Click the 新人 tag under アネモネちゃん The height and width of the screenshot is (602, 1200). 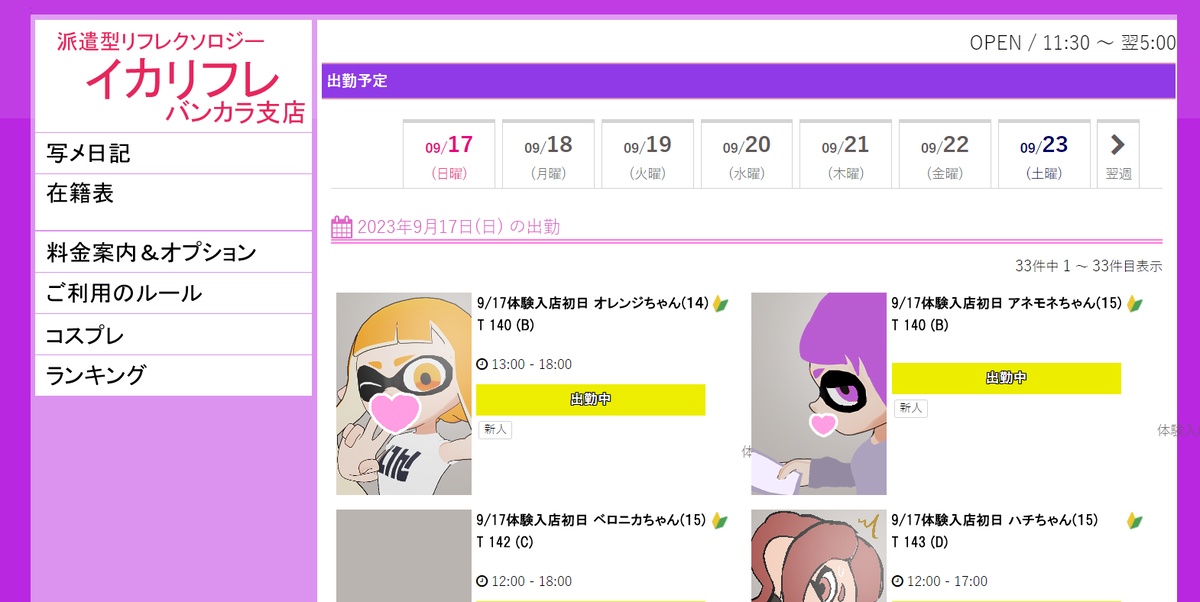tap(911, 408)
